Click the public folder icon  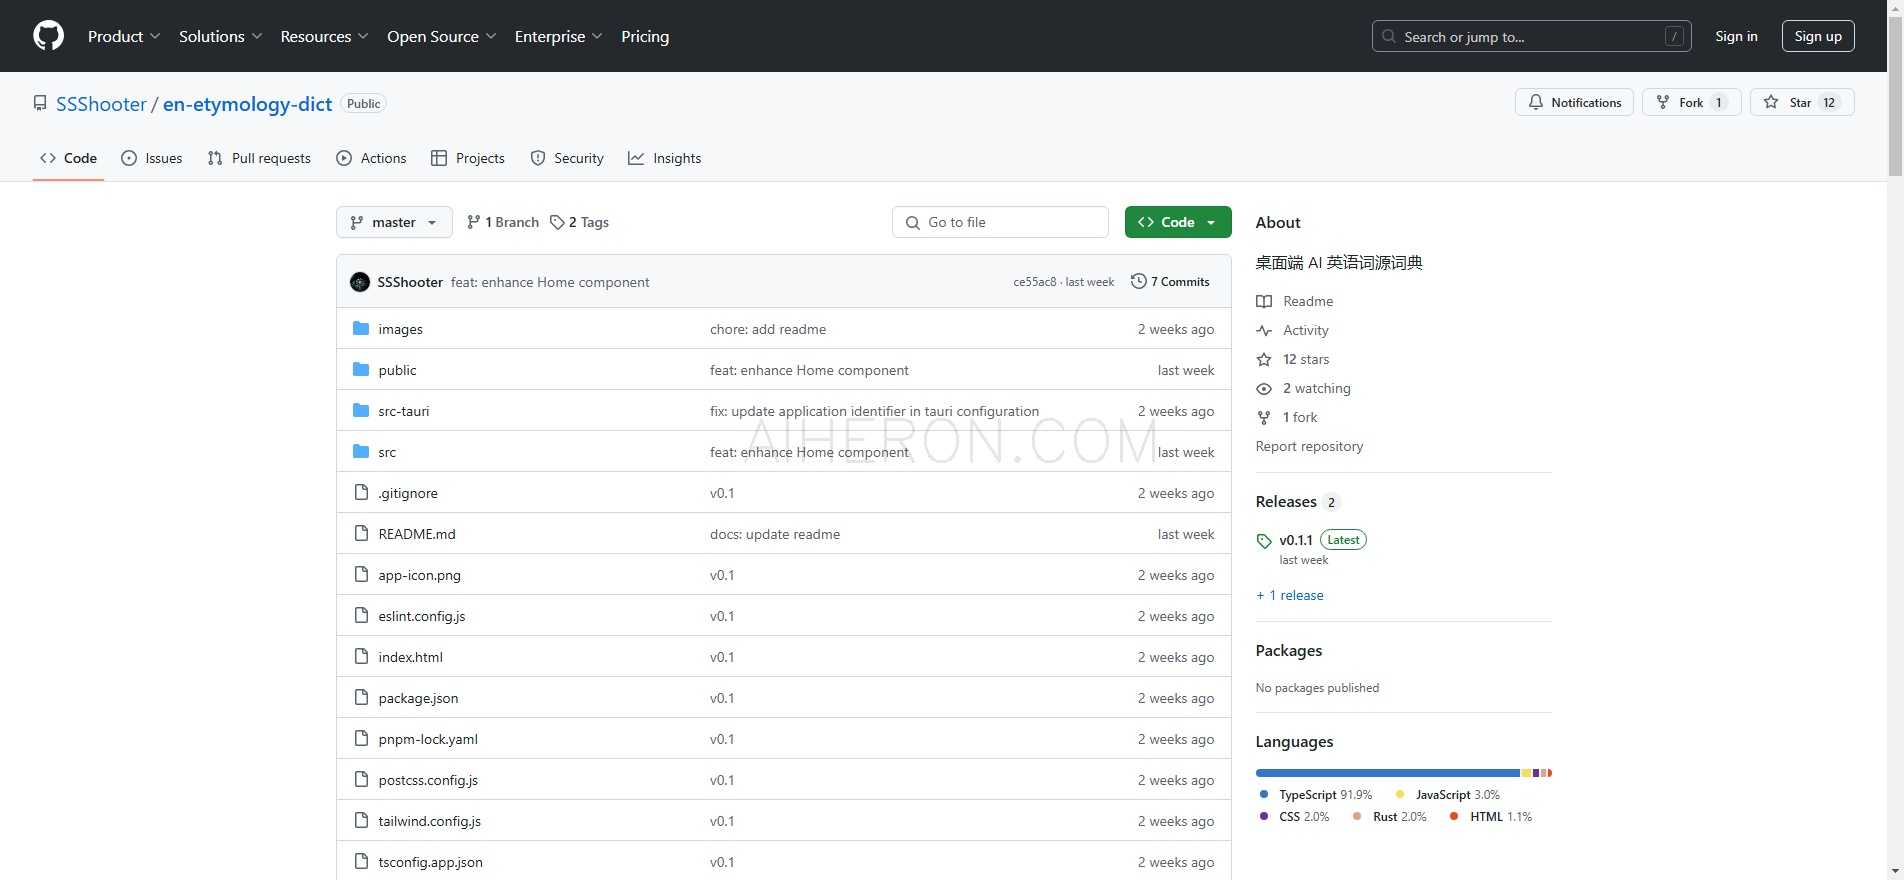(x=361, y=370)
